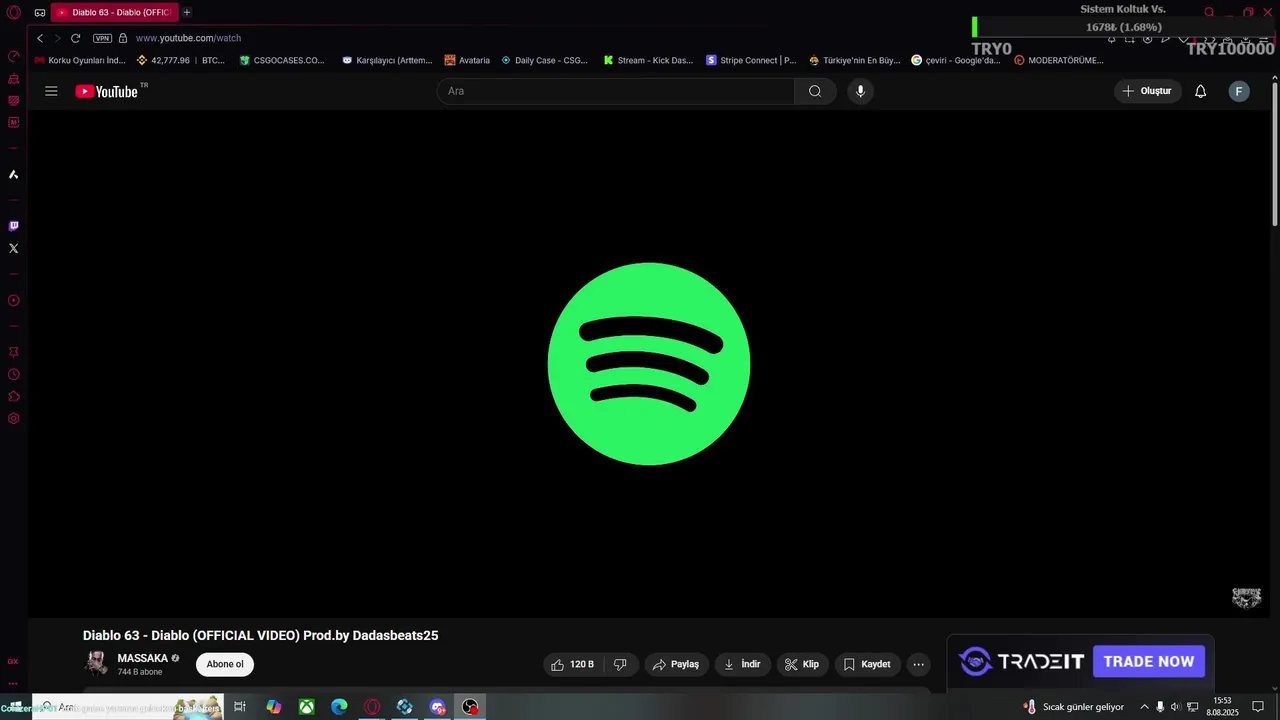Open the F account avatar menu
The width and height of the screenshot is (1280, 720).
[x=1239, y=91]
